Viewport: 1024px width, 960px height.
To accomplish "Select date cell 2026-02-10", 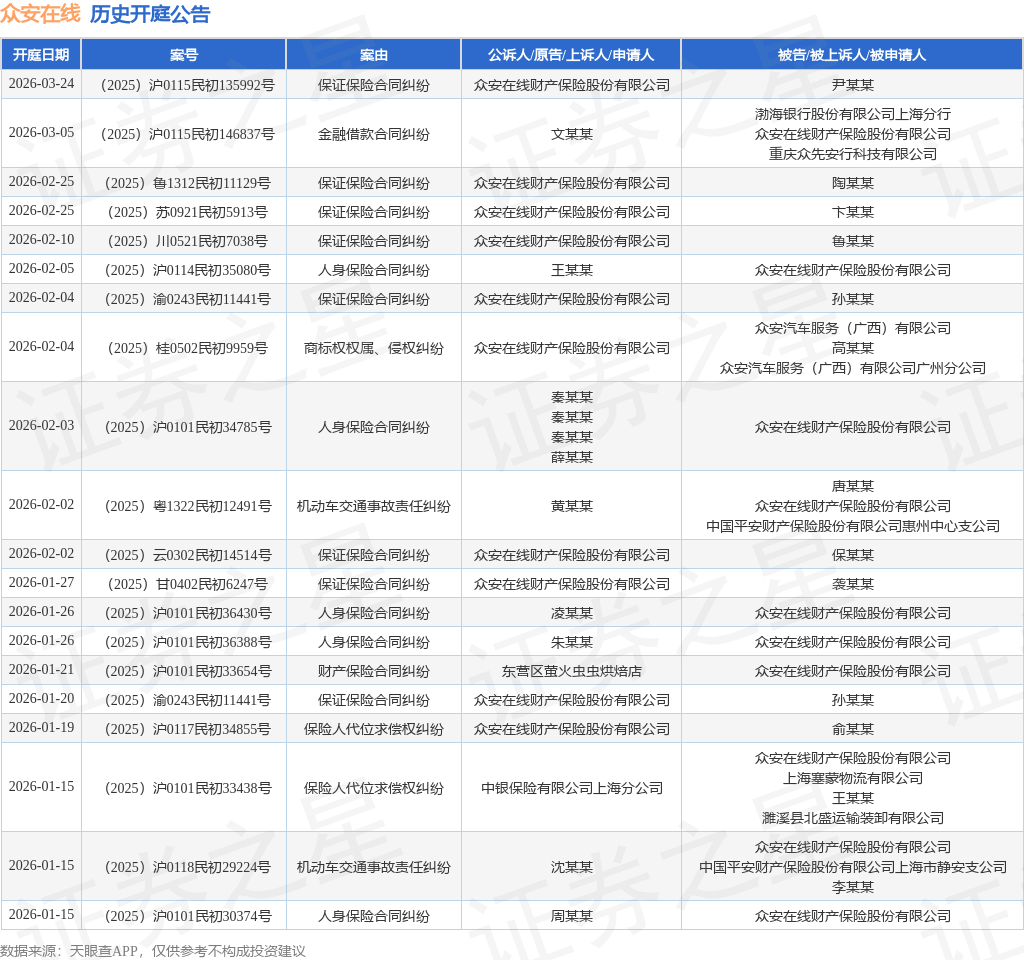I will click(41, 240).
